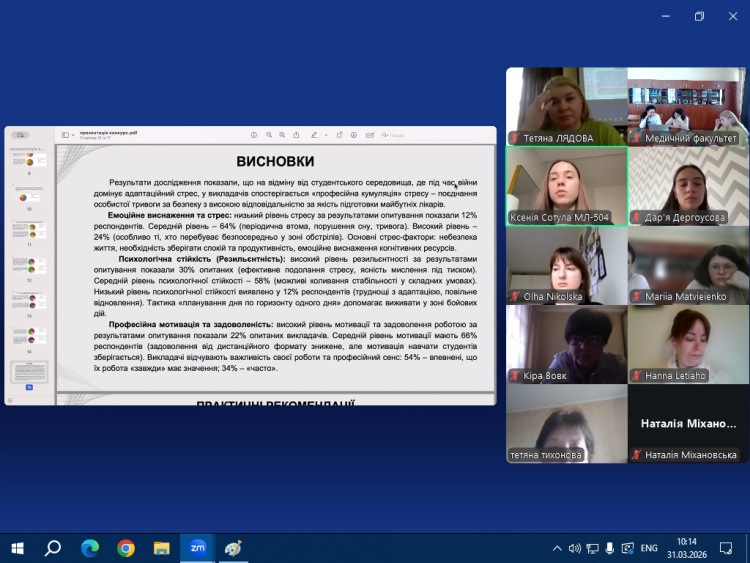This screenshot has height=563, width=750.
Task: Open the markup pen dropdown arrow
Action: point(325,134)
